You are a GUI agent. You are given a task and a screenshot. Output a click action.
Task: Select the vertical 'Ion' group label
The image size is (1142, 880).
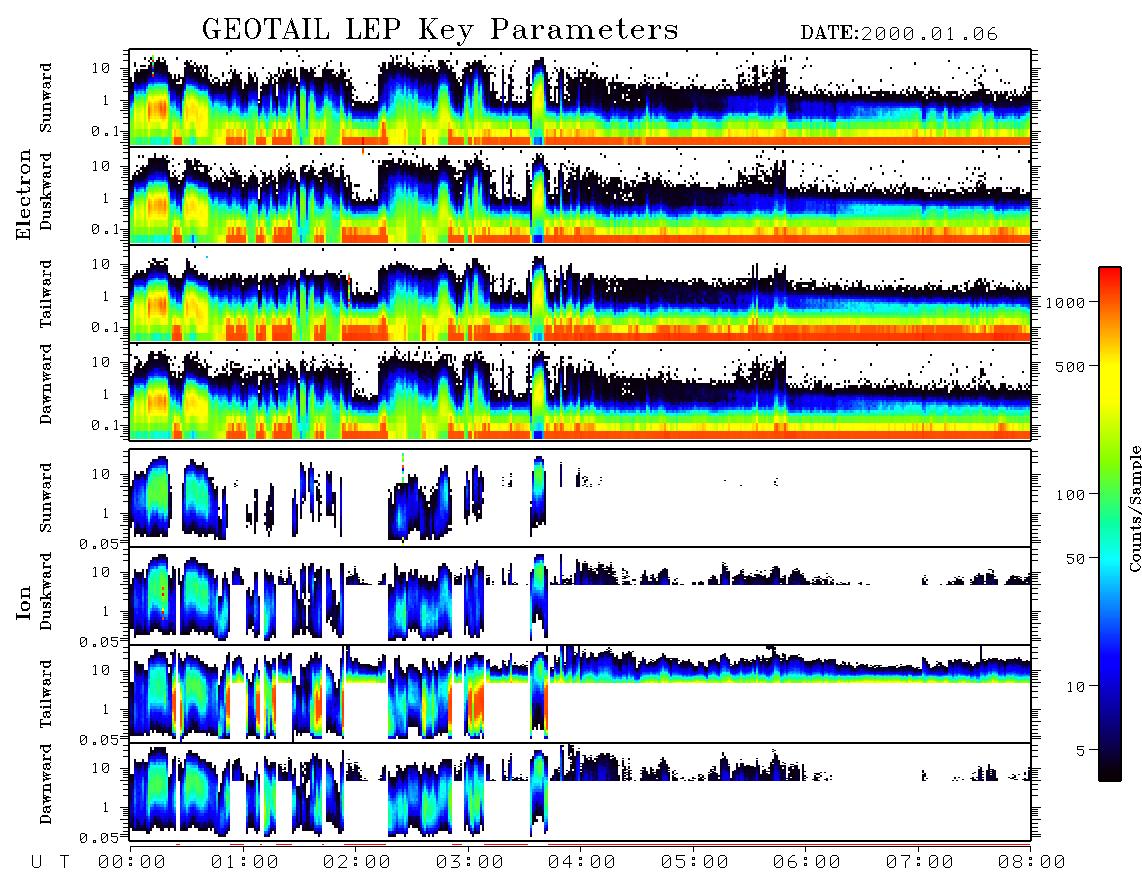24,602
